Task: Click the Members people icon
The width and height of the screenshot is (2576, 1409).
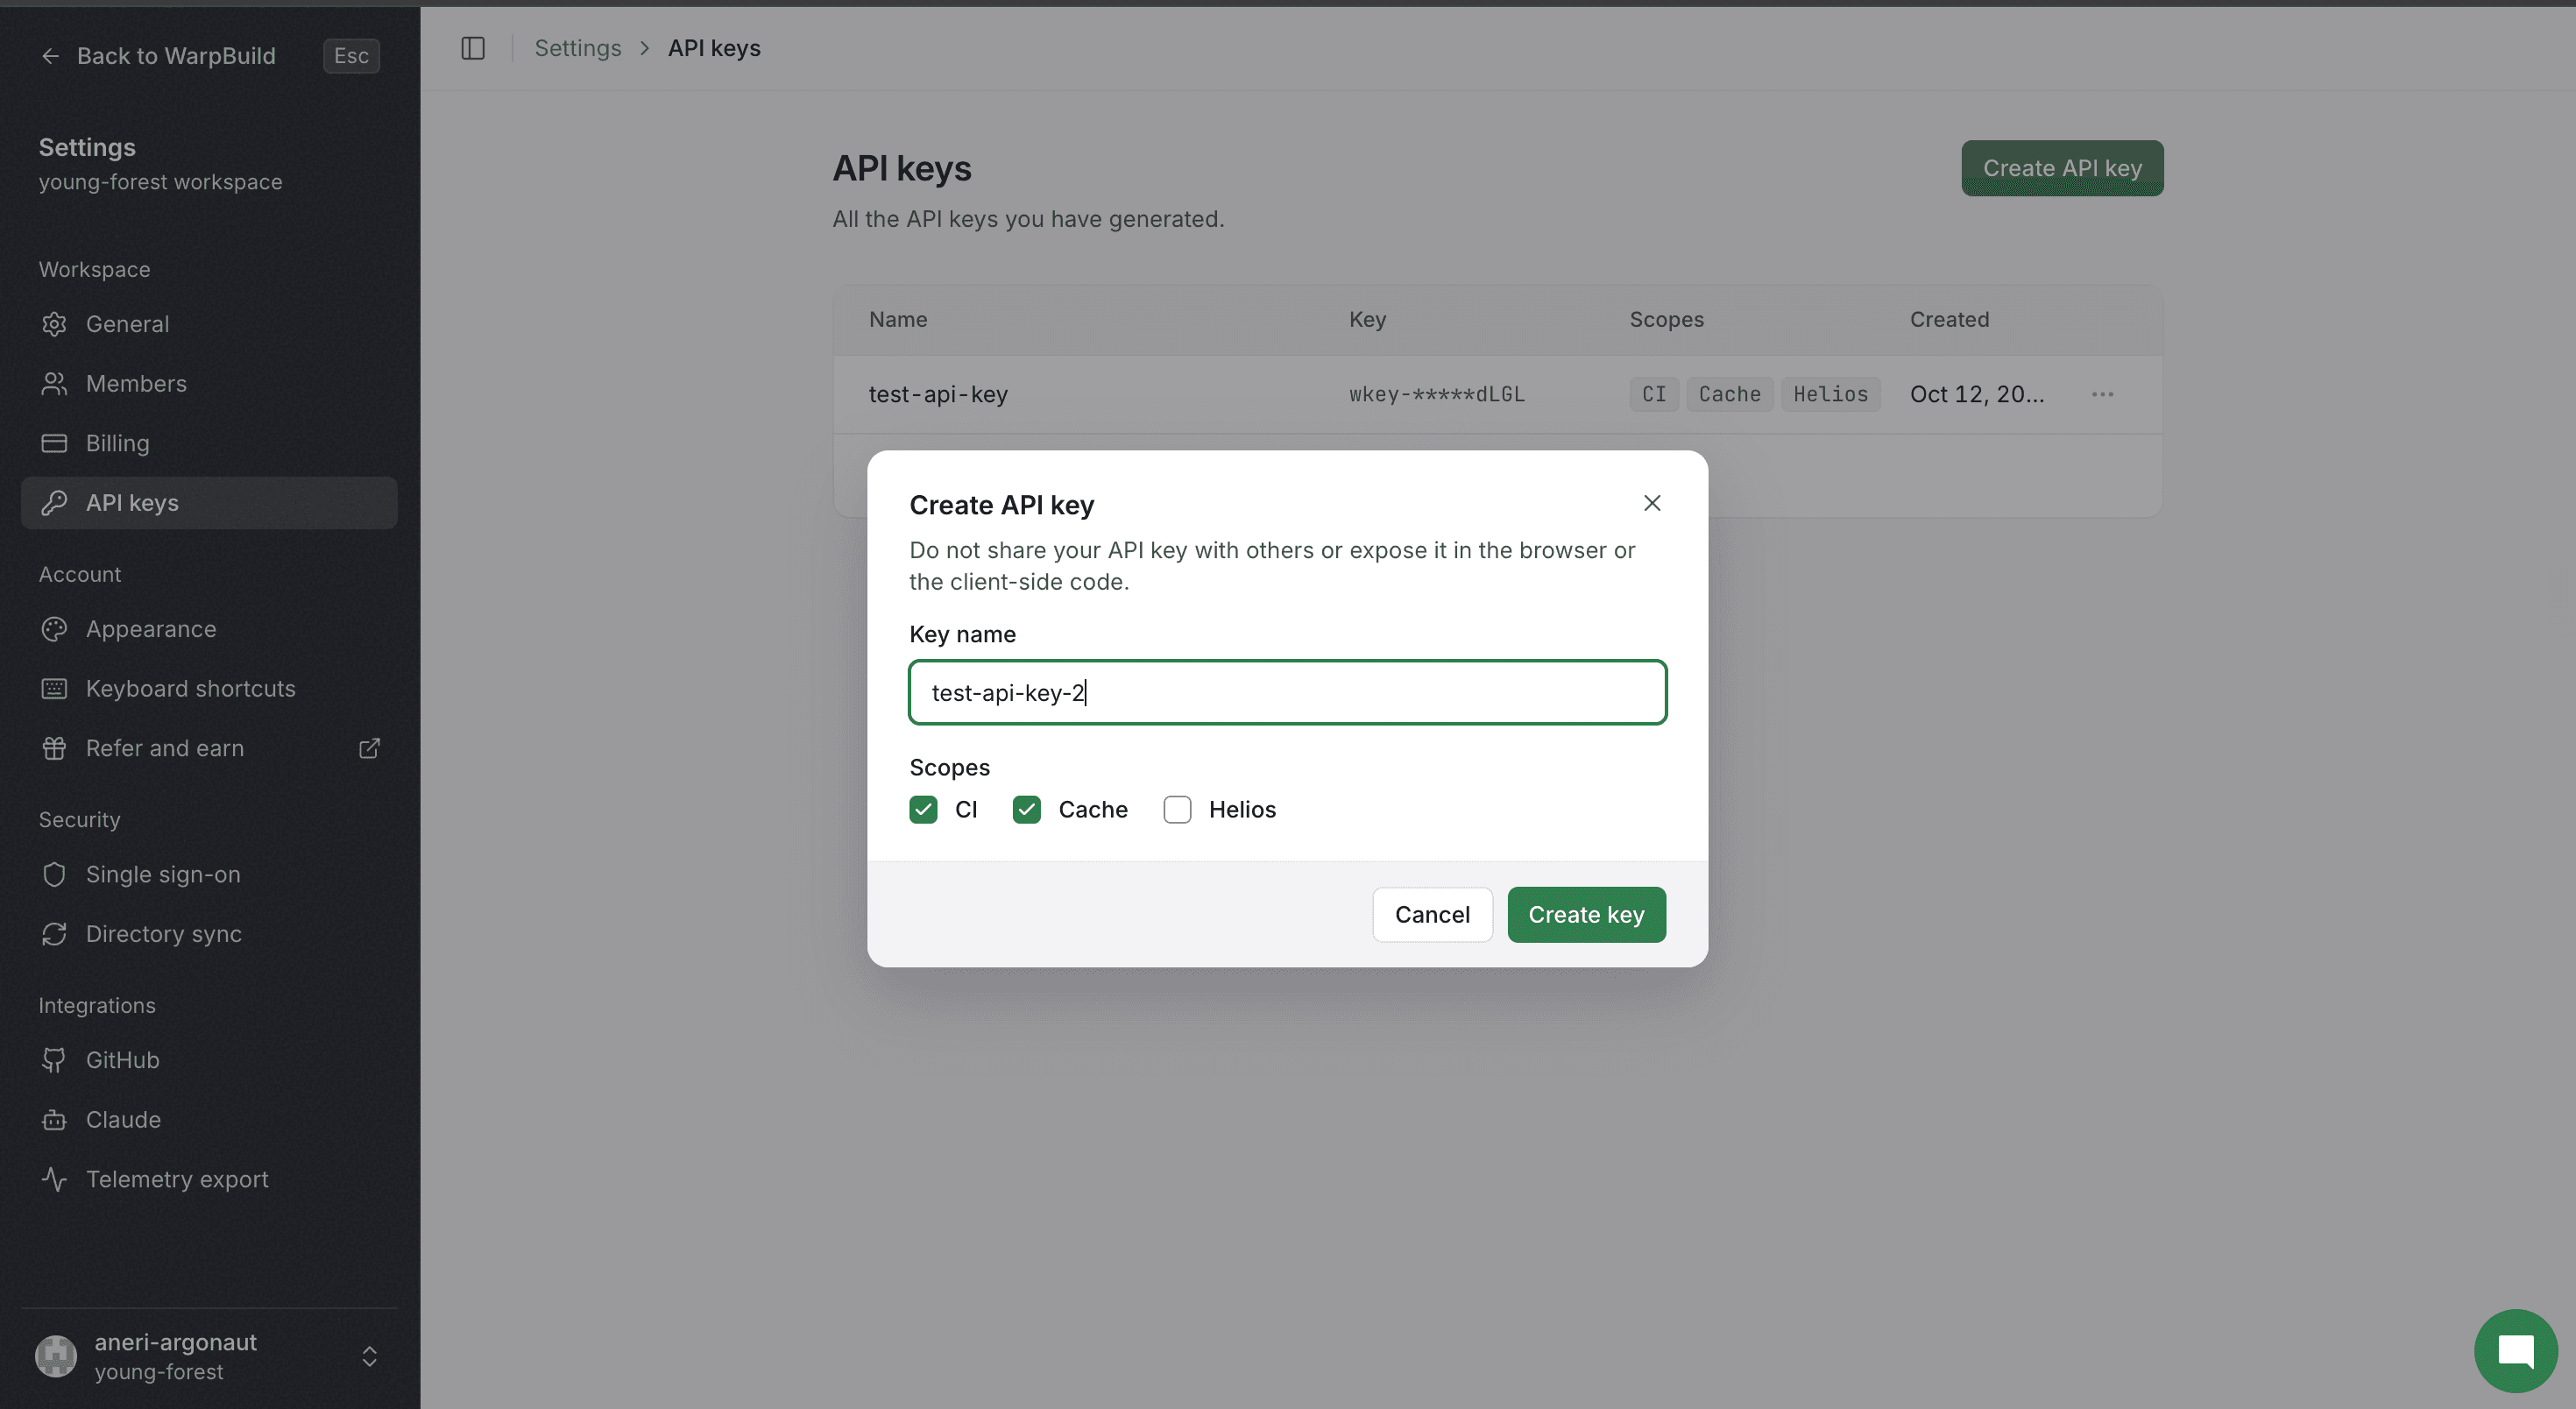Action: click(x=54, y=384)
